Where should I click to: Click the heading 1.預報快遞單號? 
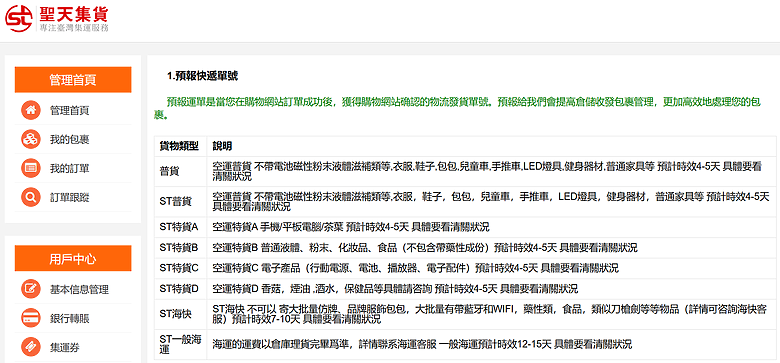[202, 77]
